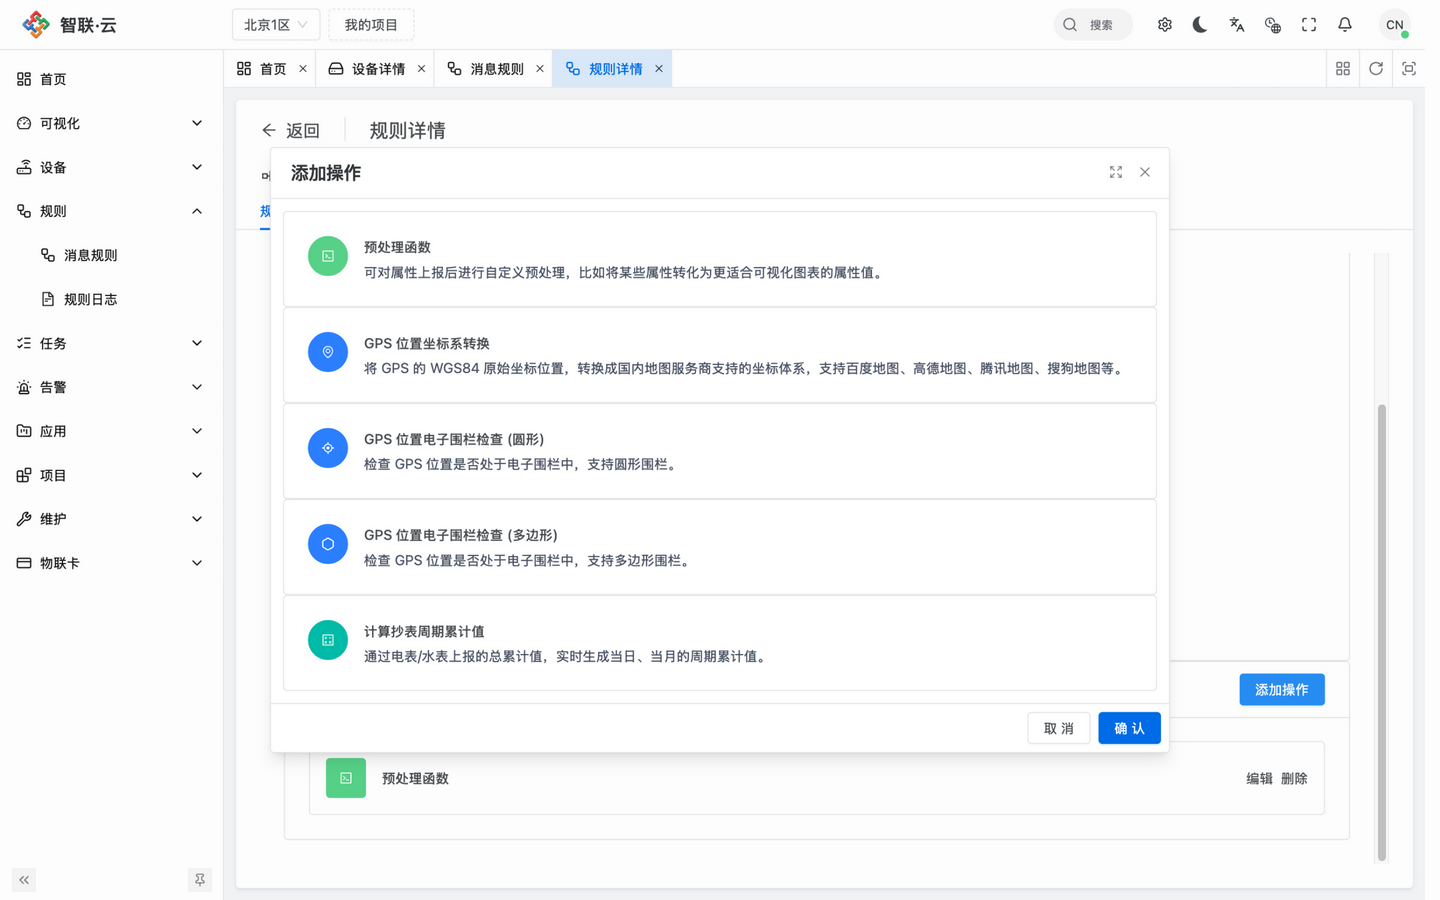Collapse the sidebar with double-chevron icon
Viewport: 1440px width, 900px height.
tap(24, 880)
